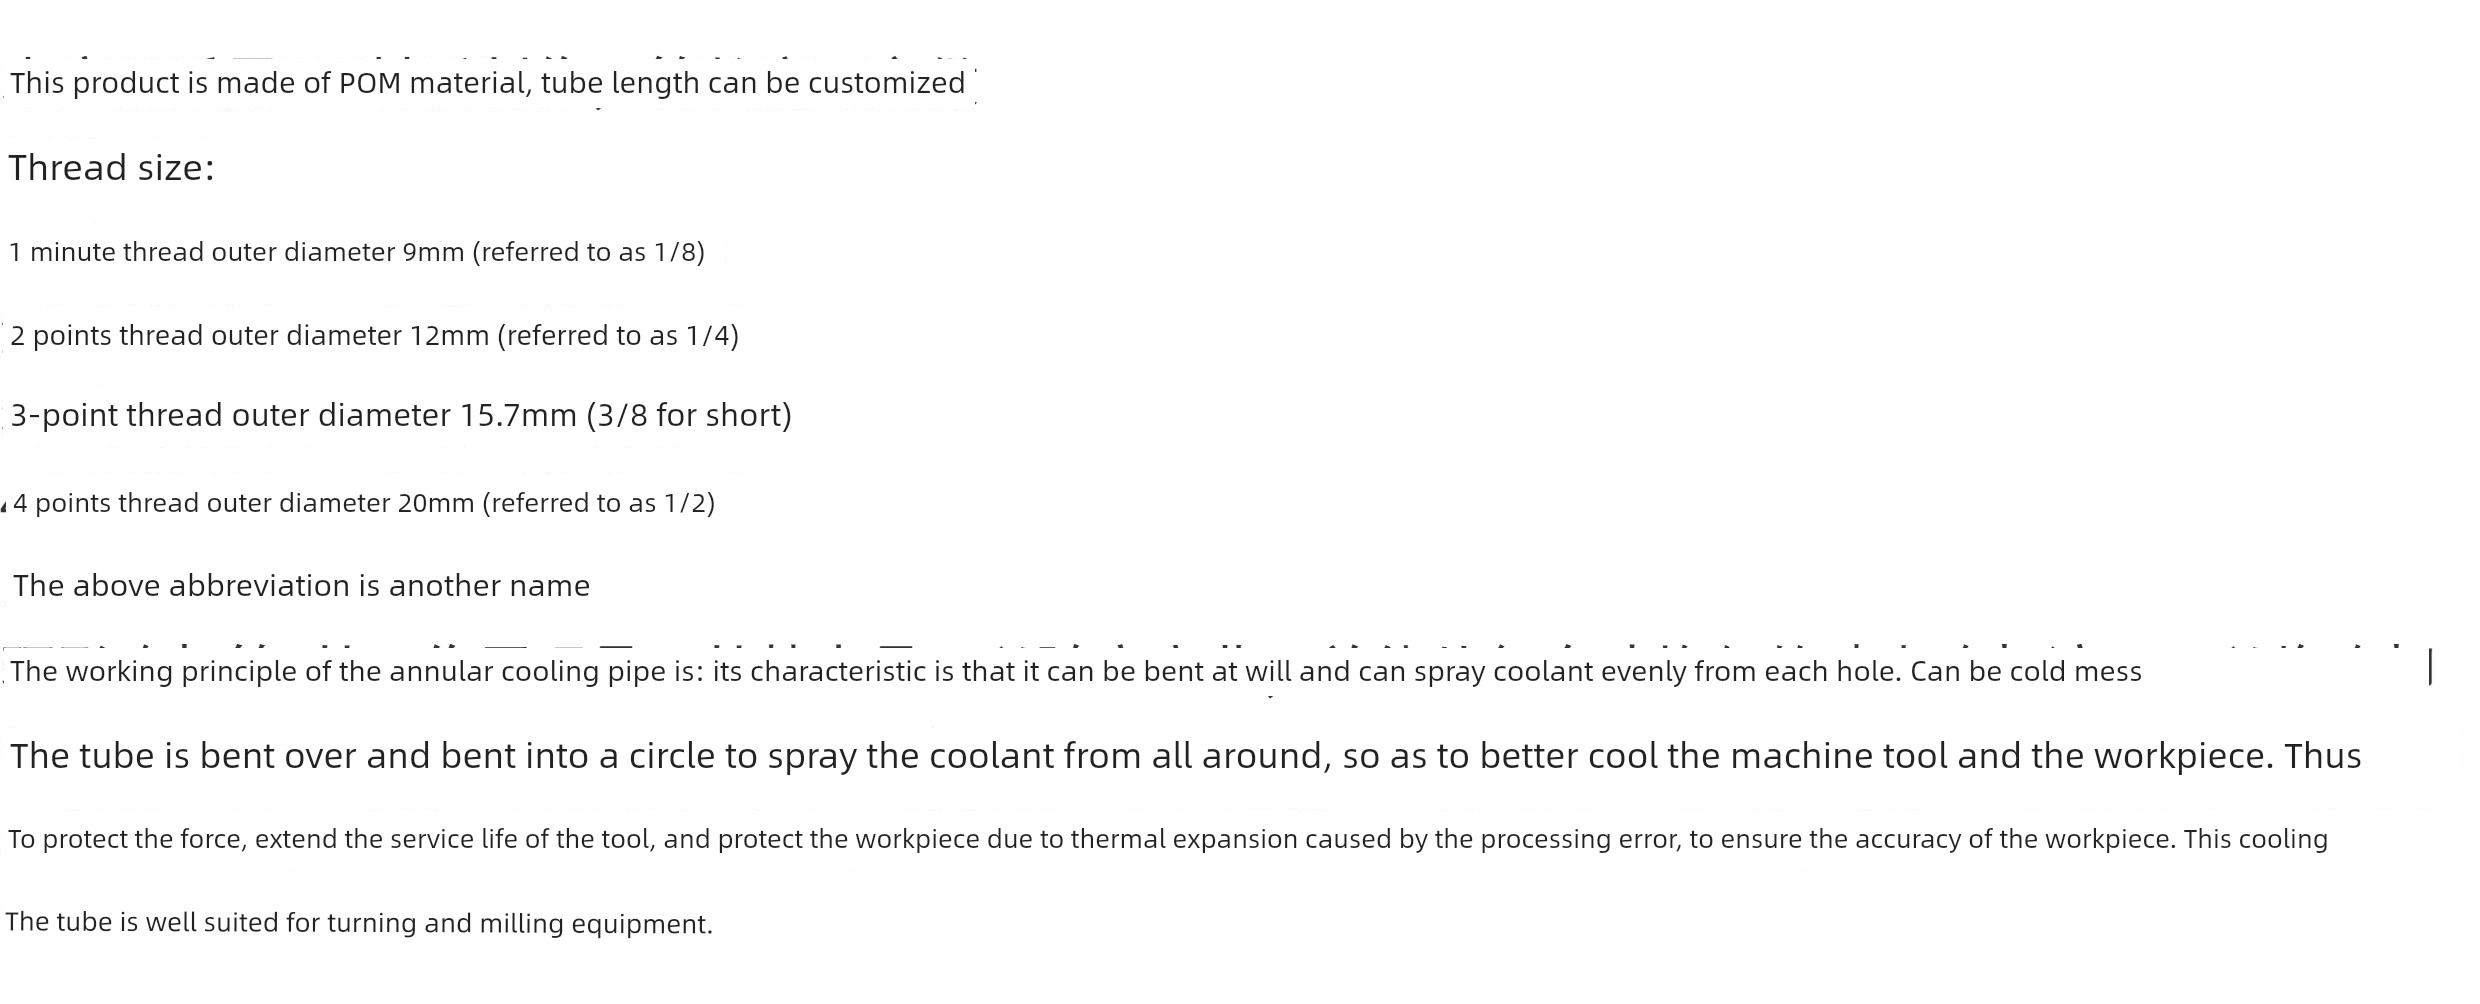Click the phrase 'tube length can be customized'
The image size is (2480, 1004).
(x=753, y=83)
